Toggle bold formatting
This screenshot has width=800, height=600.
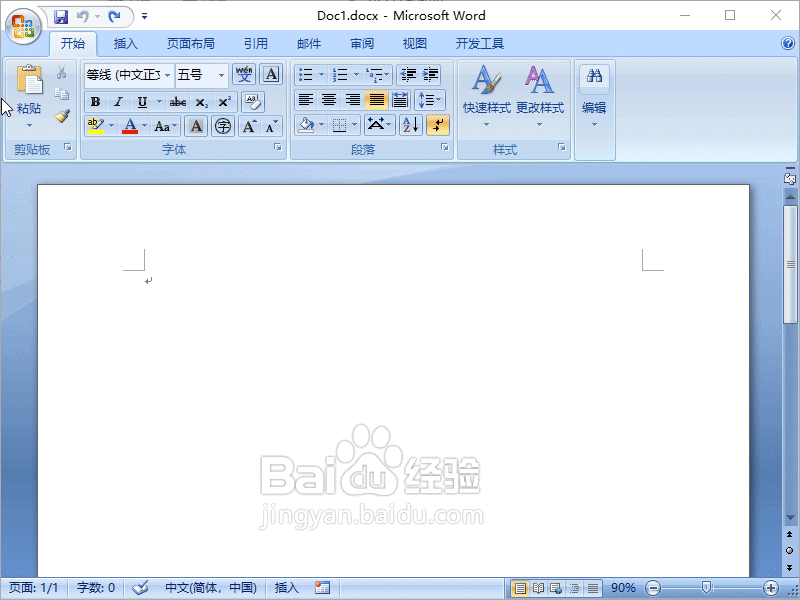click(x=95, y=101)
